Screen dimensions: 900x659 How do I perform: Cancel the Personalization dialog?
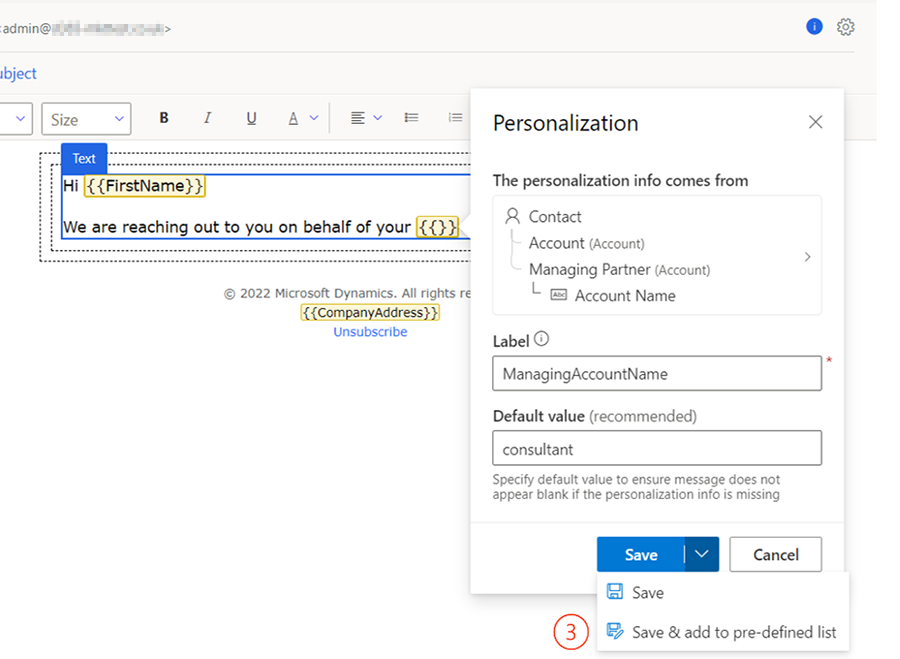pos(775,554)
